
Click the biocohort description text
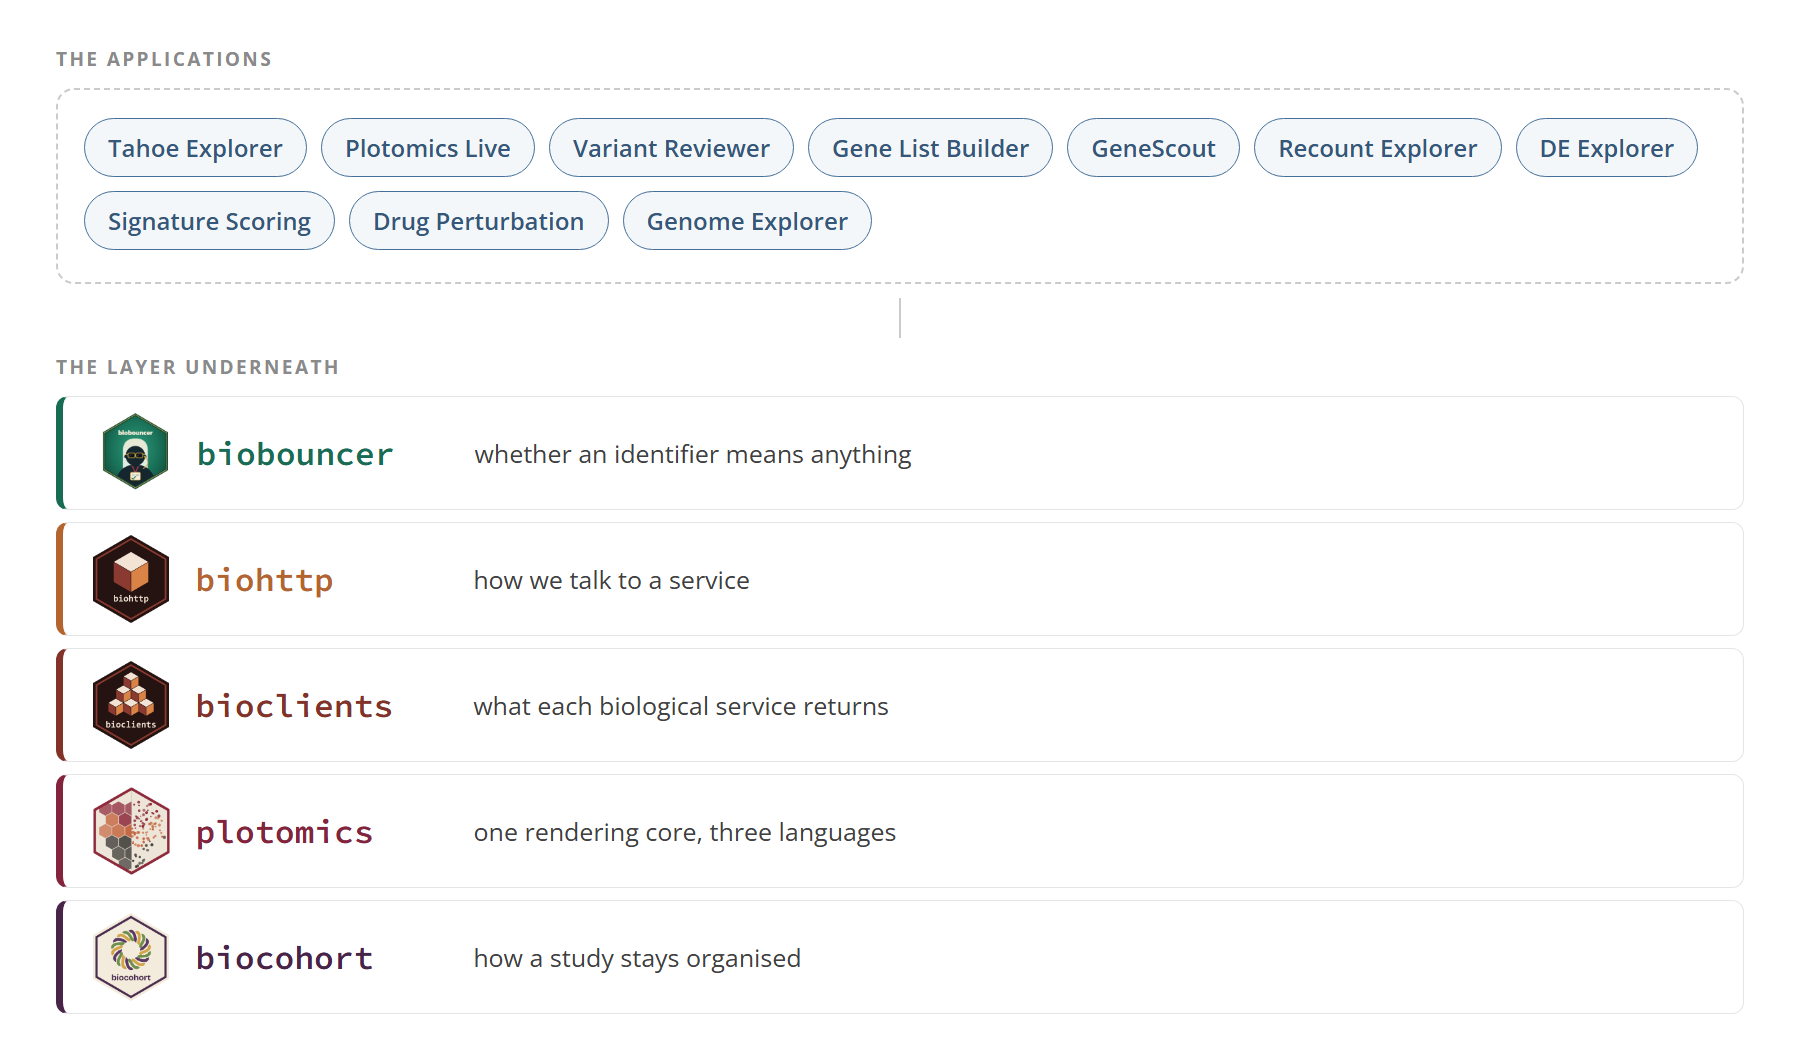637,958
